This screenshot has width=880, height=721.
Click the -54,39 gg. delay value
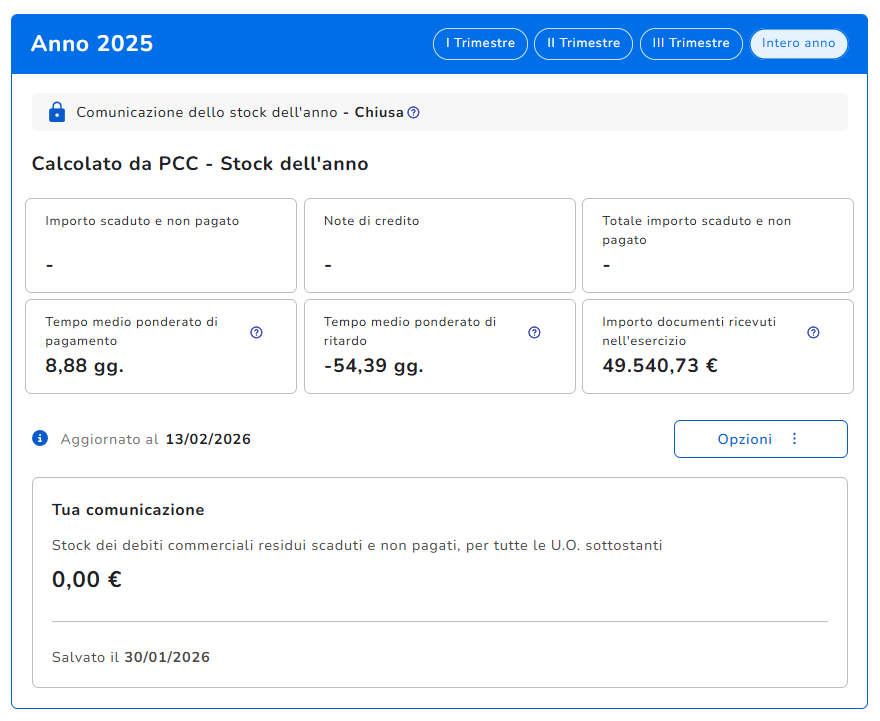(374, 366)
